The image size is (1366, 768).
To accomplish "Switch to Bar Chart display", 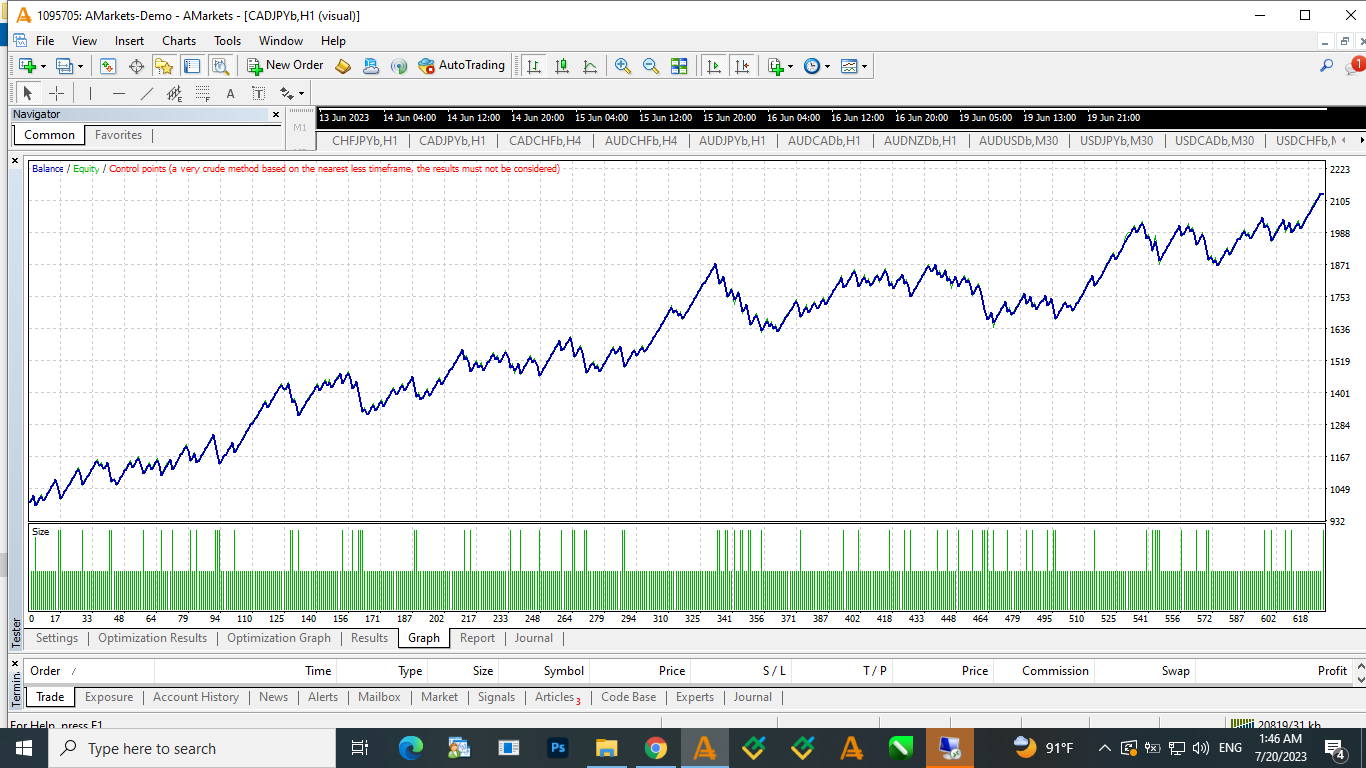I will pos(534,66).
